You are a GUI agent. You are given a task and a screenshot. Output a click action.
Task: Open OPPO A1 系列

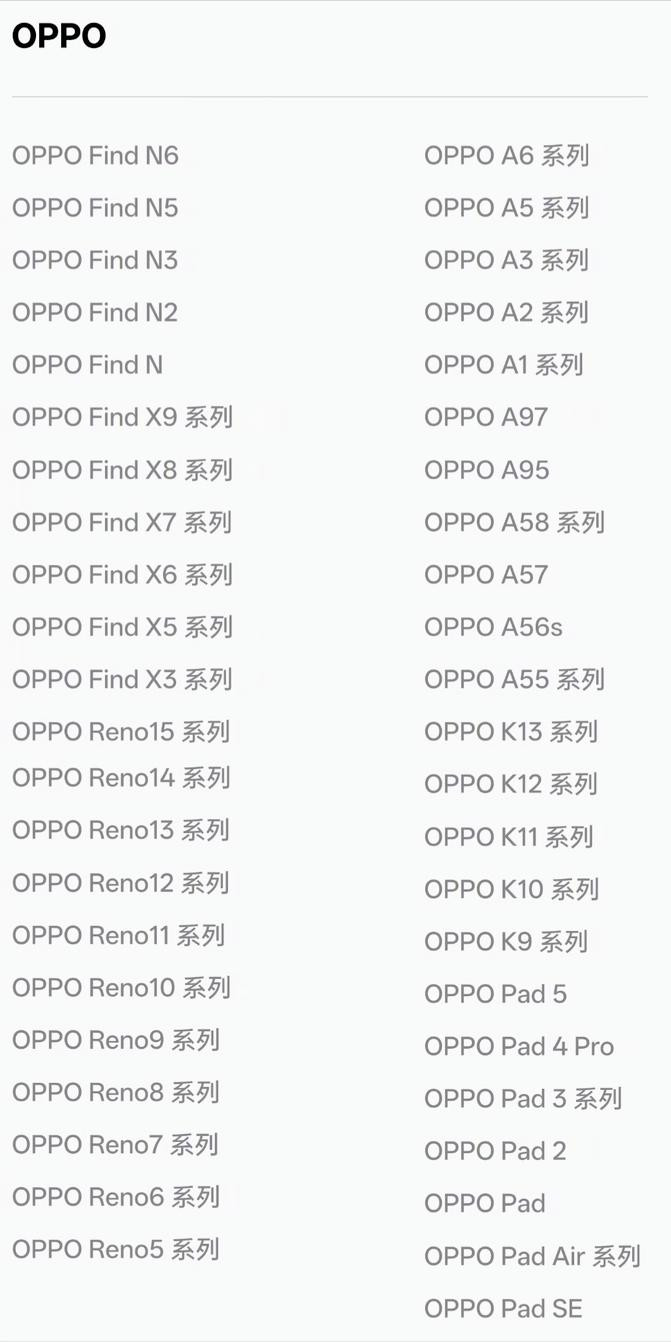tap(503, 366)
